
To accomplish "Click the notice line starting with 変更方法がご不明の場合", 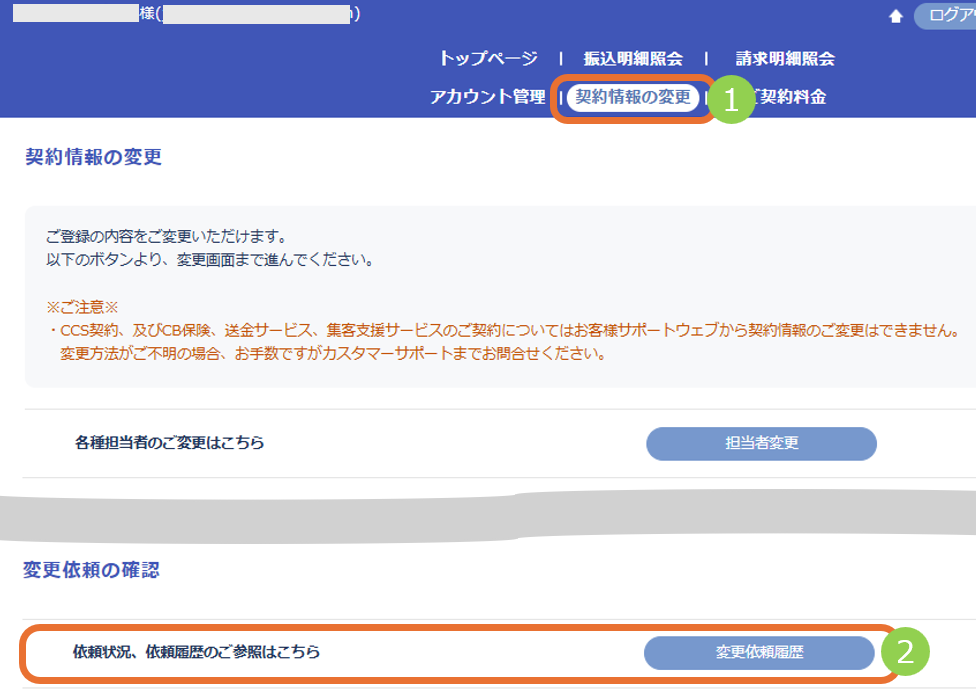I will 333,354.
